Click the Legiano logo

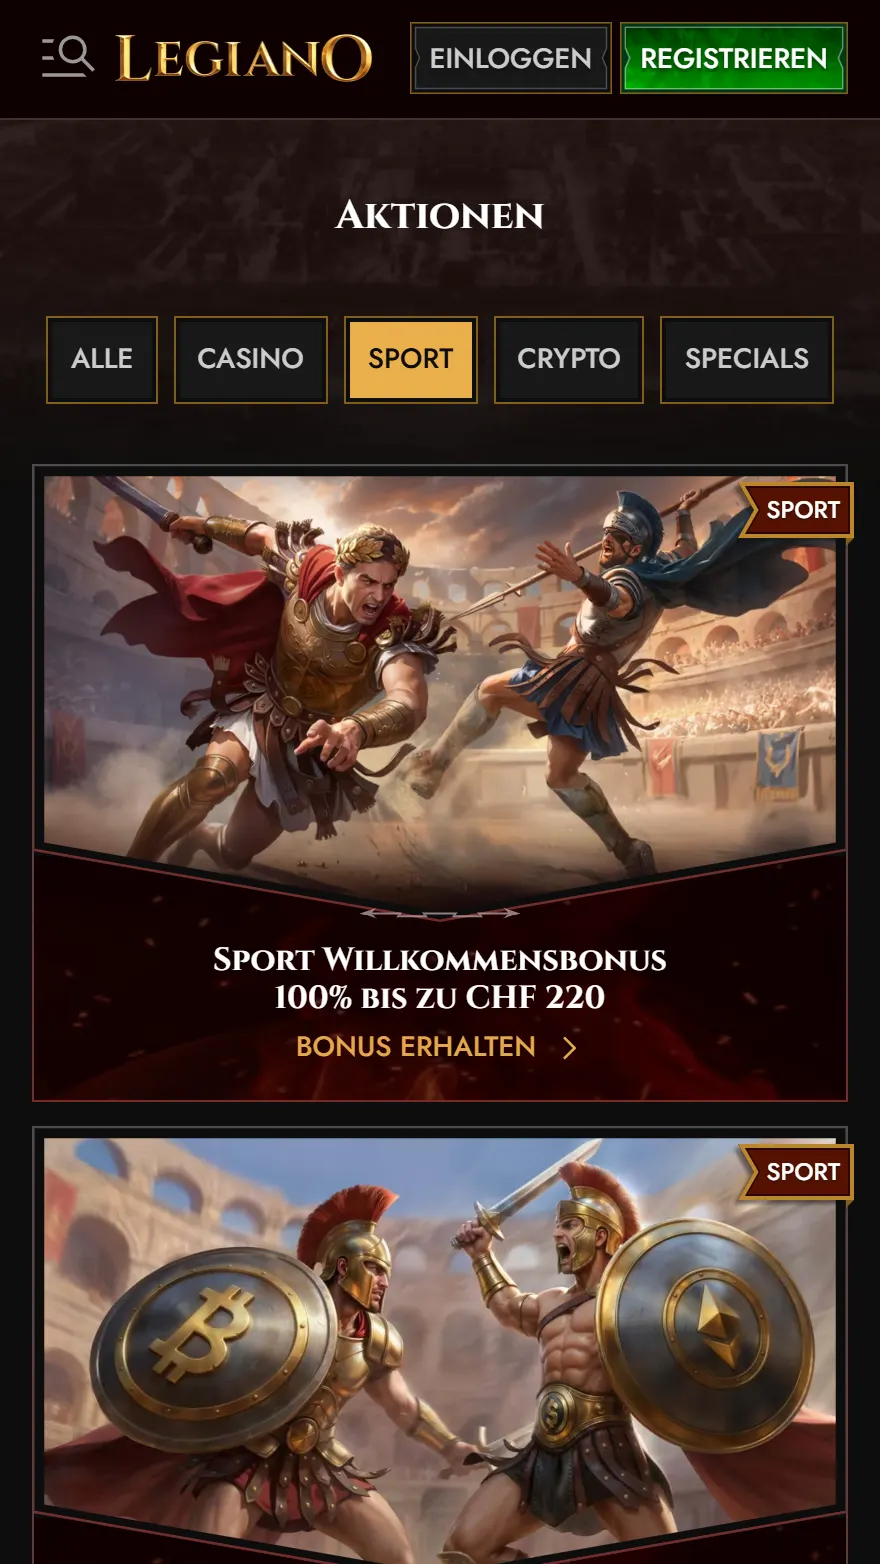click(244, 58)
